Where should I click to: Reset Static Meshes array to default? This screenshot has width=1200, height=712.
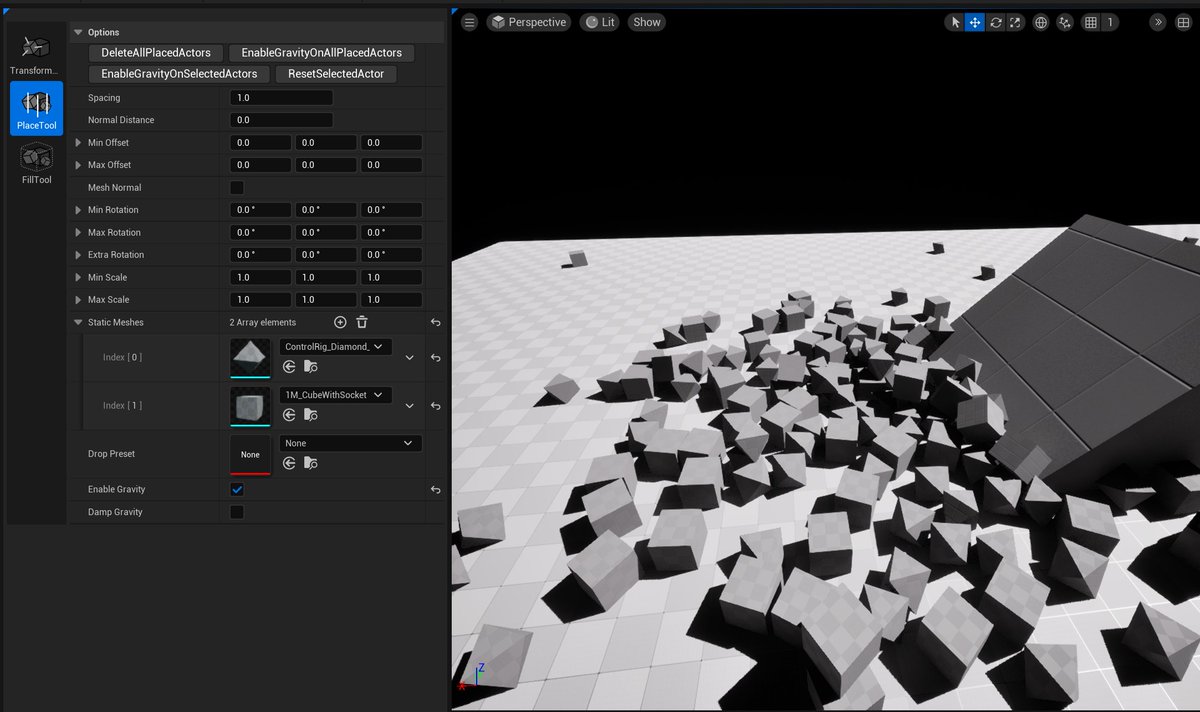(x=436, y=322)
